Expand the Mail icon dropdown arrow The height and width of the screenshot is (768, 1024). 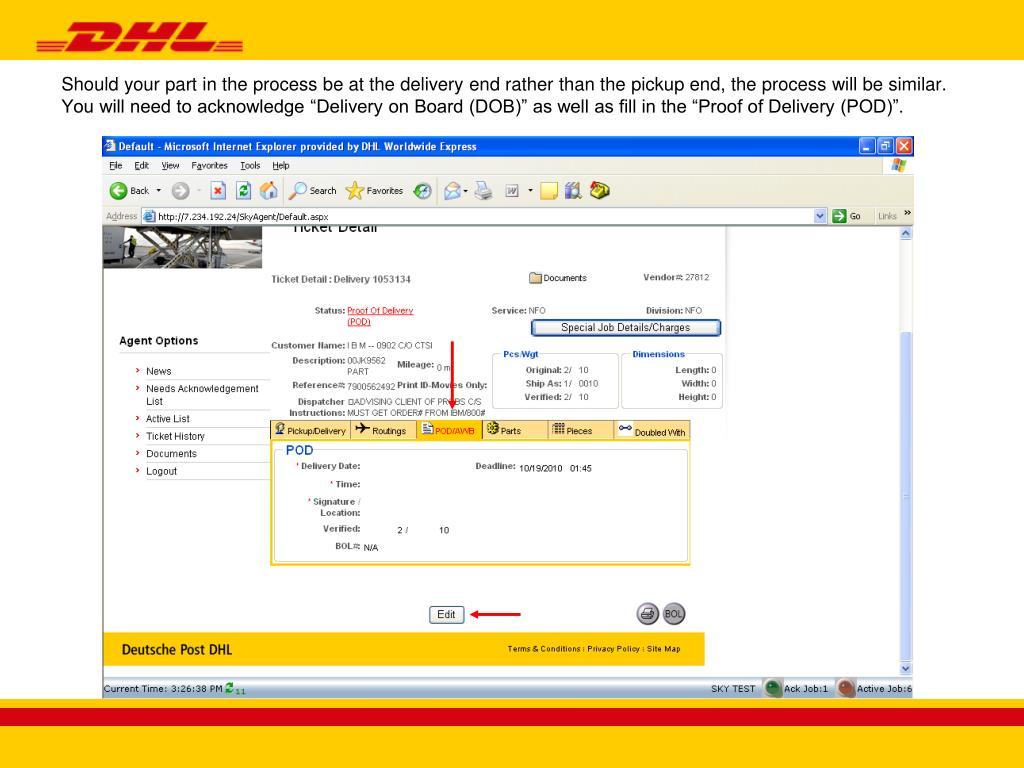point(466,191)
